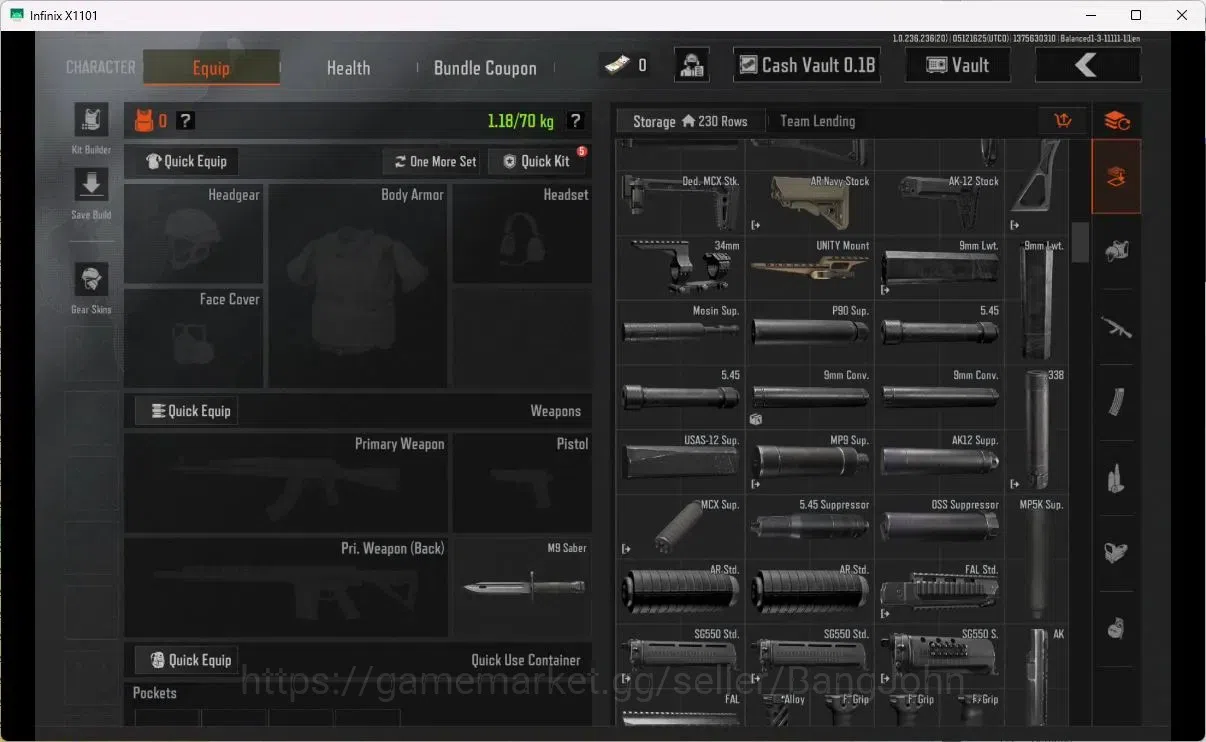
Task: Click the storage list scrollbar thumb
Action: [x=1080, y=242]
